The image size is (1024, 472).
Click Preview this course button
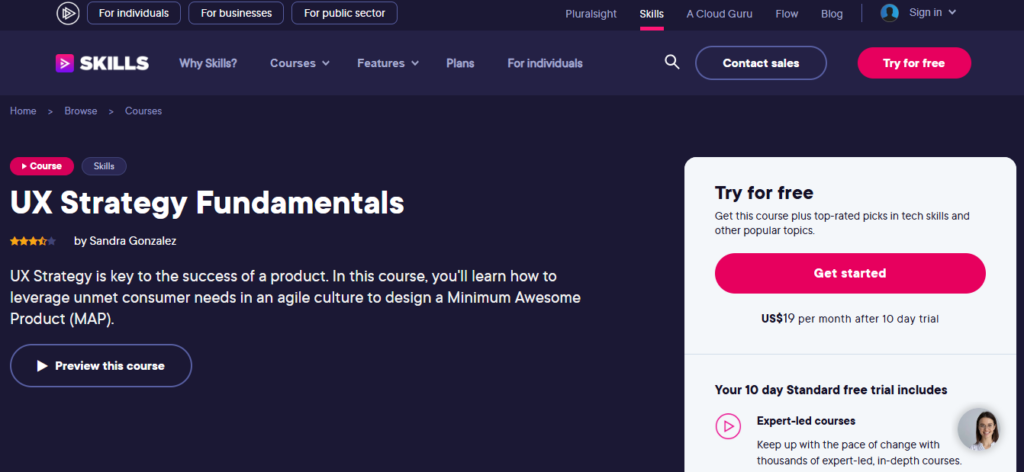tap(101, 366)
